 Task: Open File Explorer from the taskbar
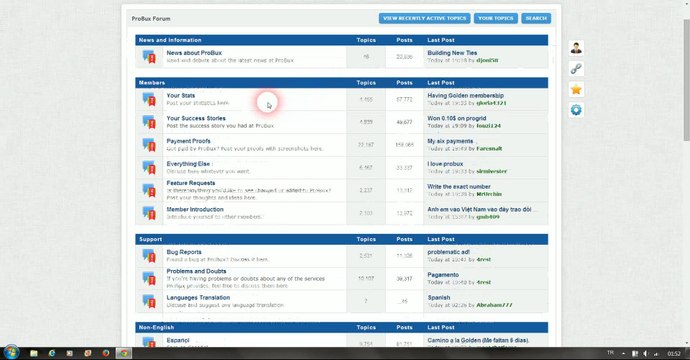click(34, 353)
